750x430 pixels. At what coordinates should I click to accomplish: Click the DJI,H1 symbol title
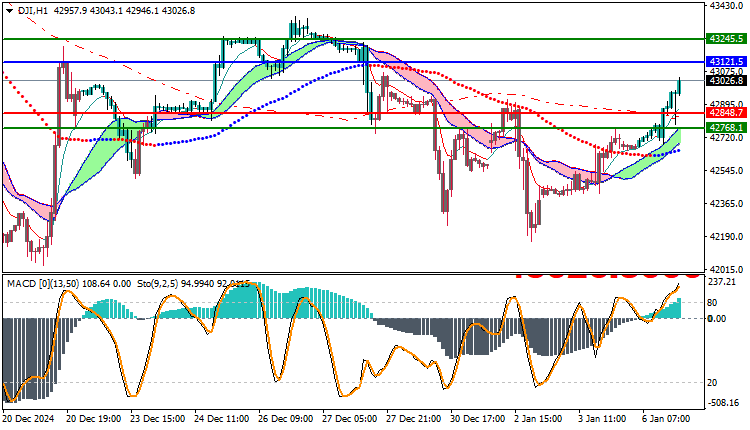(33, 11)
